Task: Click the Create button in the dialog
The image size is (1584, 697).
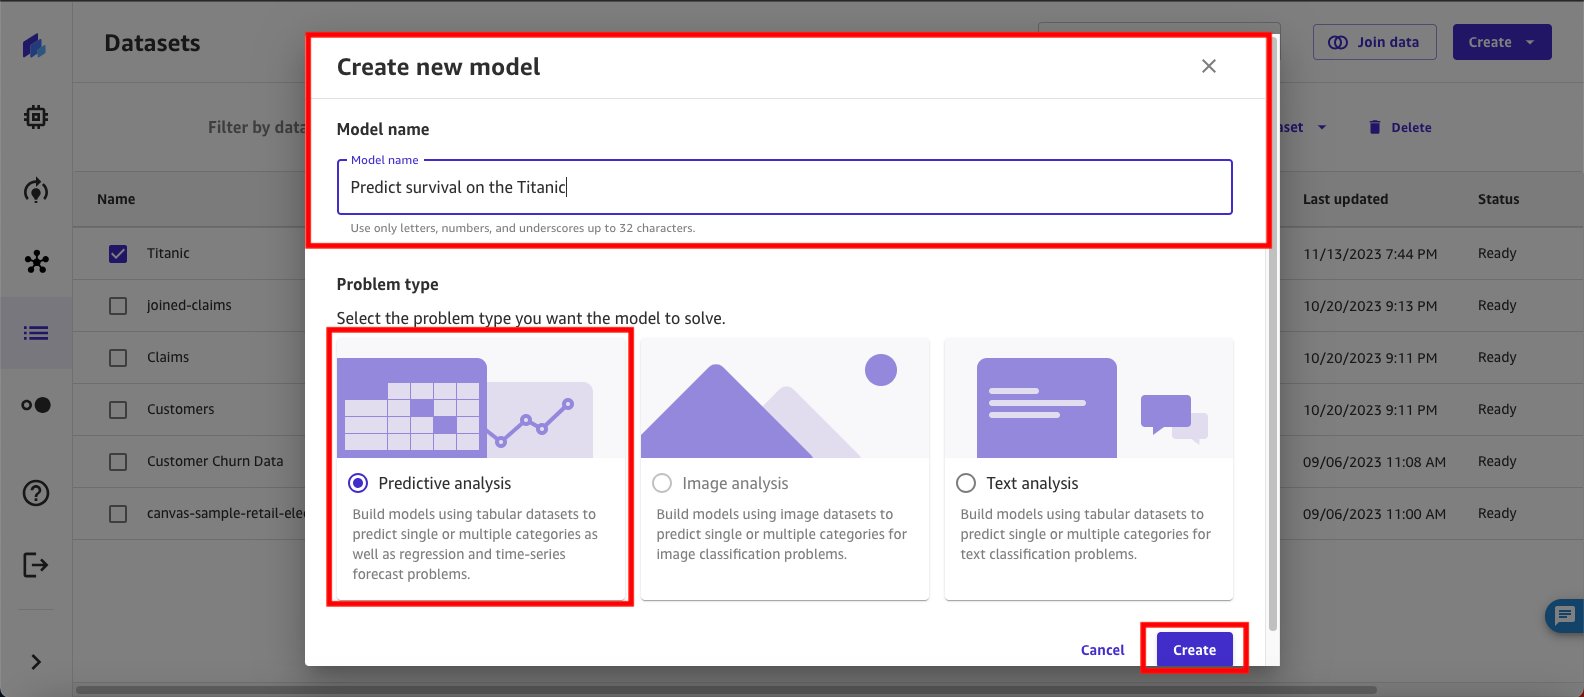Action: [1195, 650]
